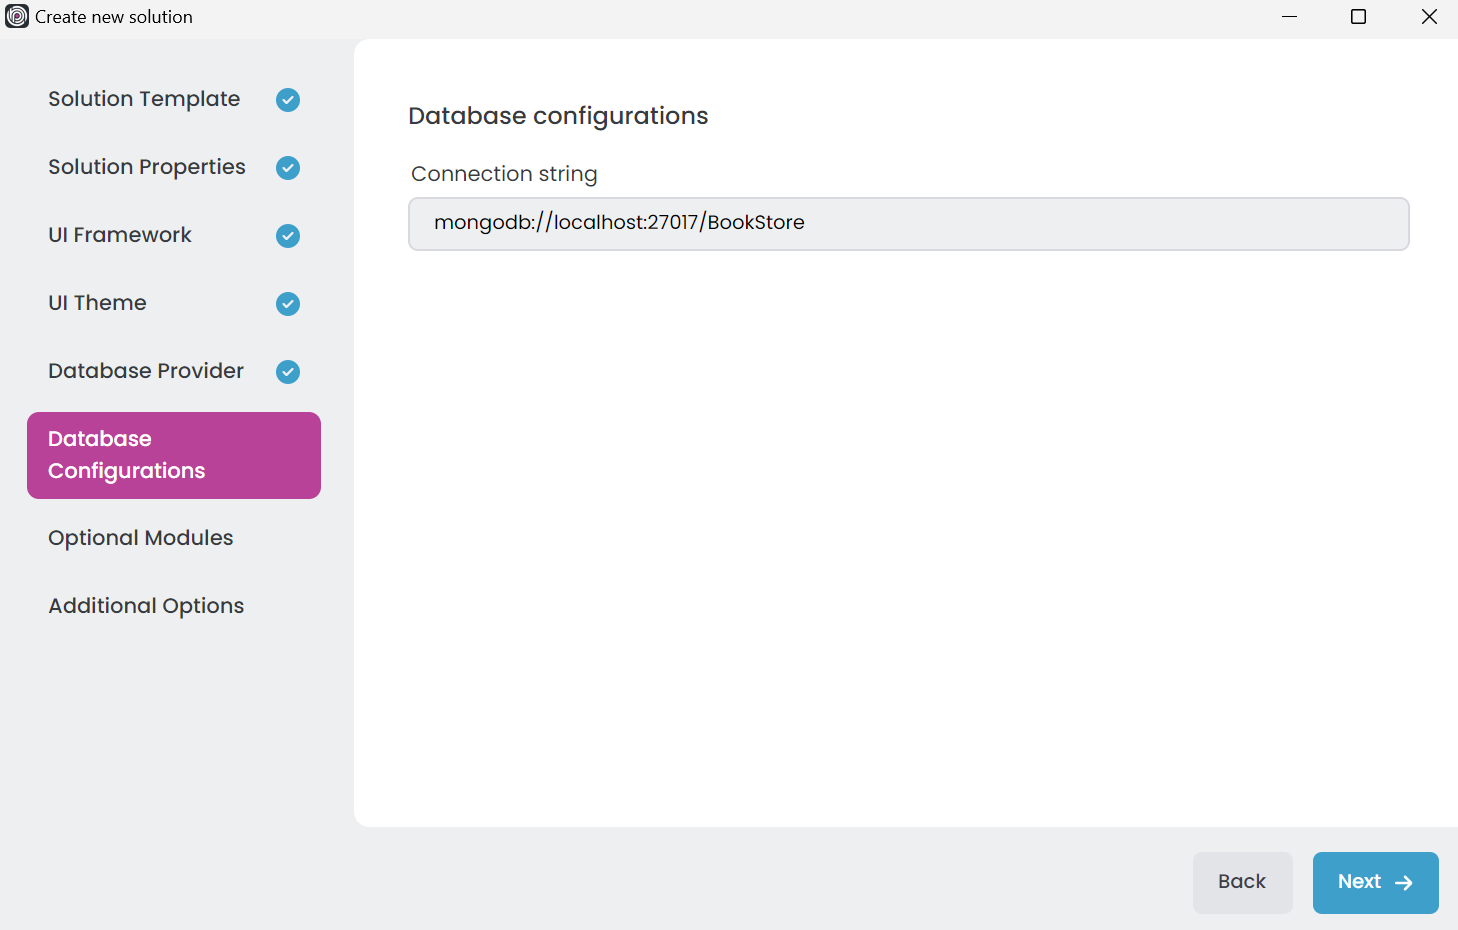Close the Create new solution dialog

point(1429,17)
